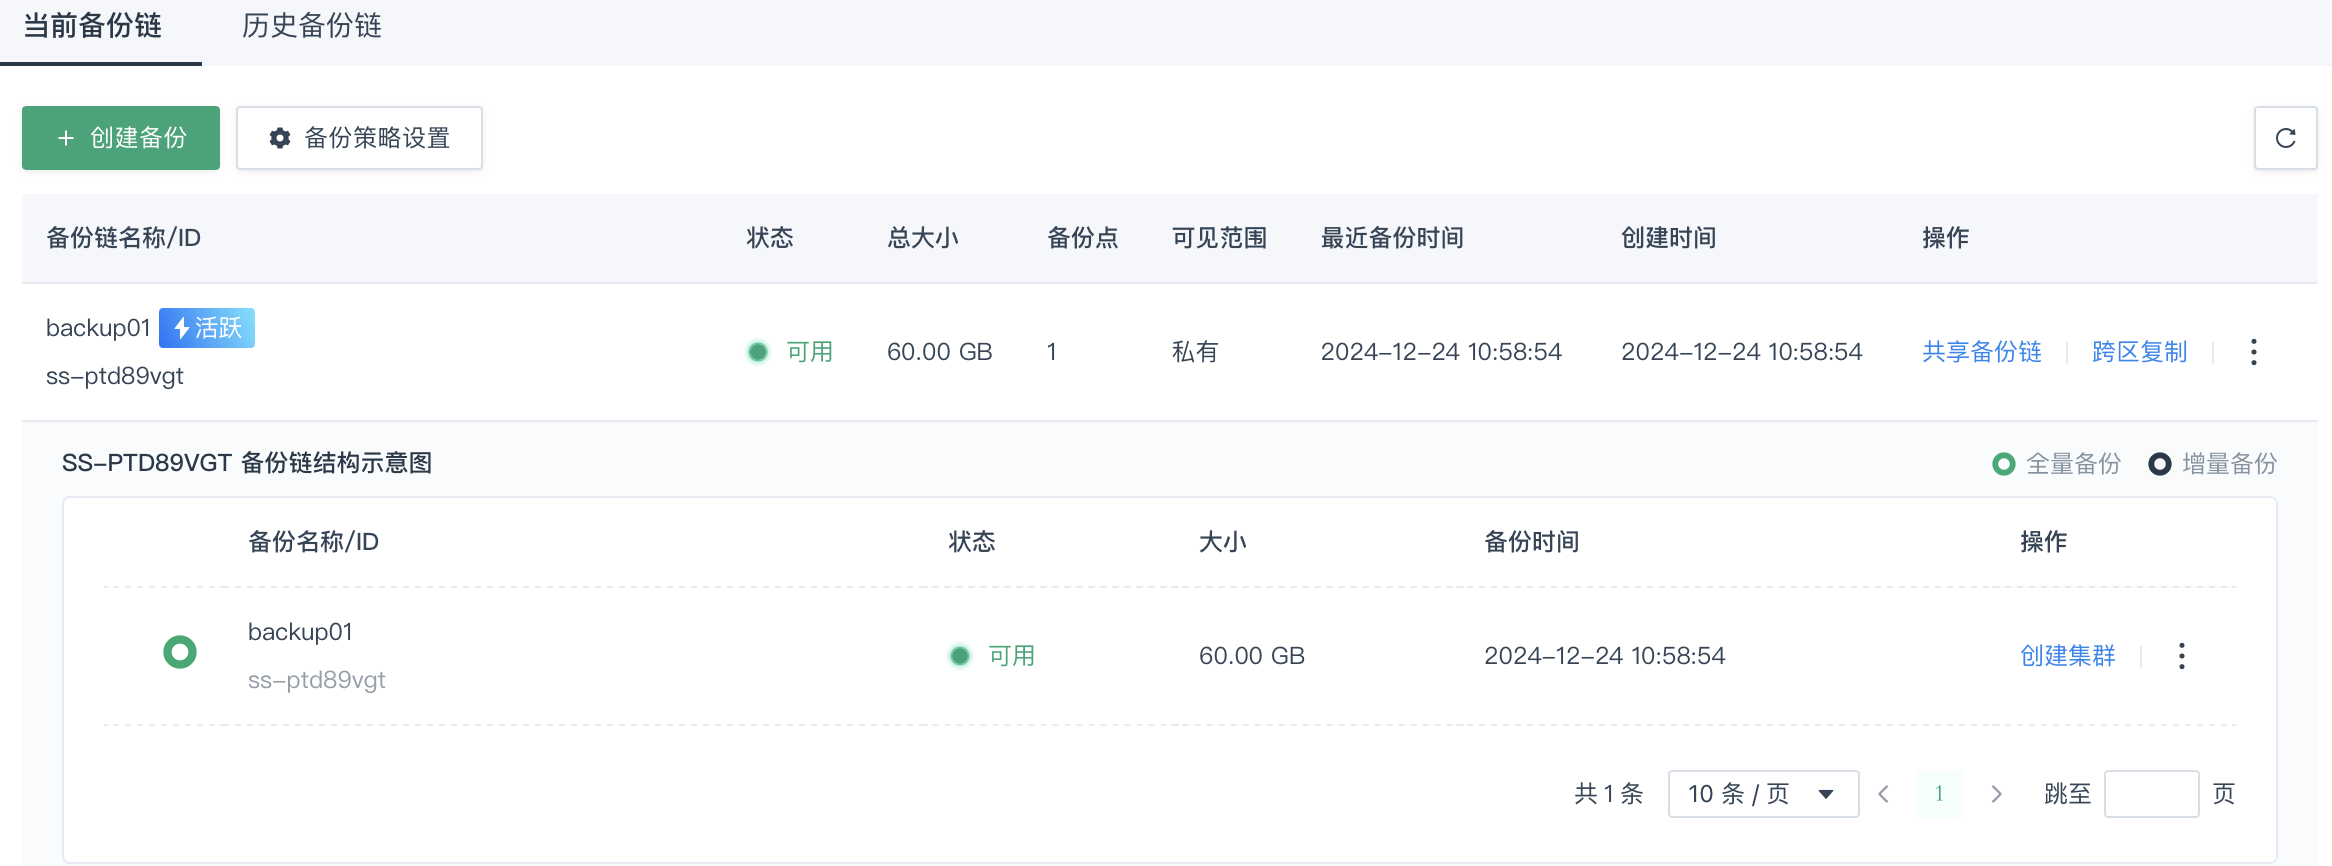This screenshot has width=2332, height=866.
Task: Open the 10 条 / 页 page size dropdown
Action: pos(1762,794)
